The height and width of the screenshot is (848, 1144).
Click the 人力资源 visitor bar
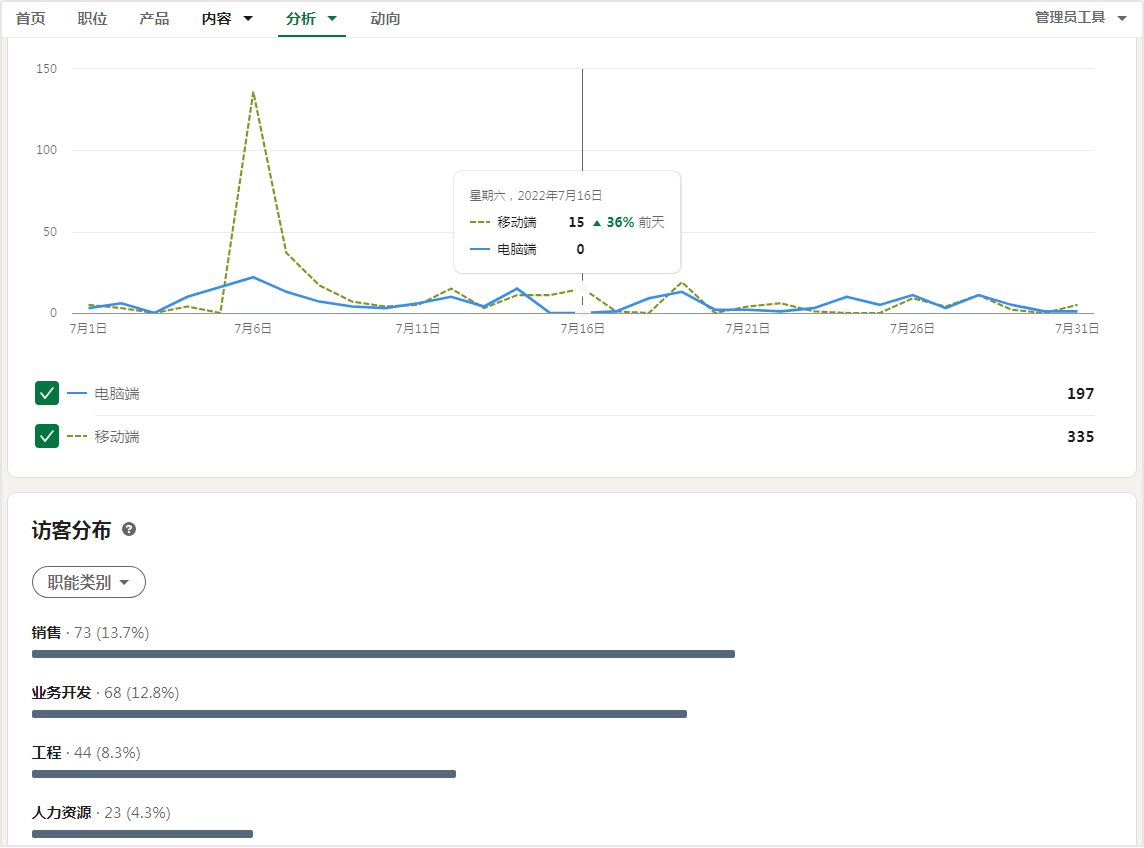(x=142, y=833)
